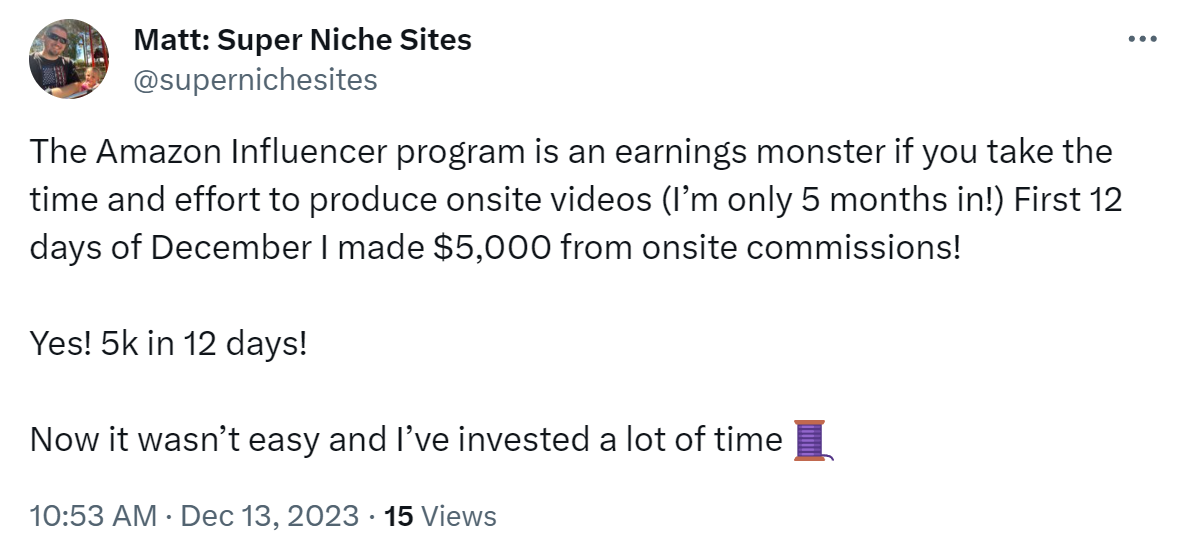
Task: Click the bold 15 view count
Action: coord(399,516)
